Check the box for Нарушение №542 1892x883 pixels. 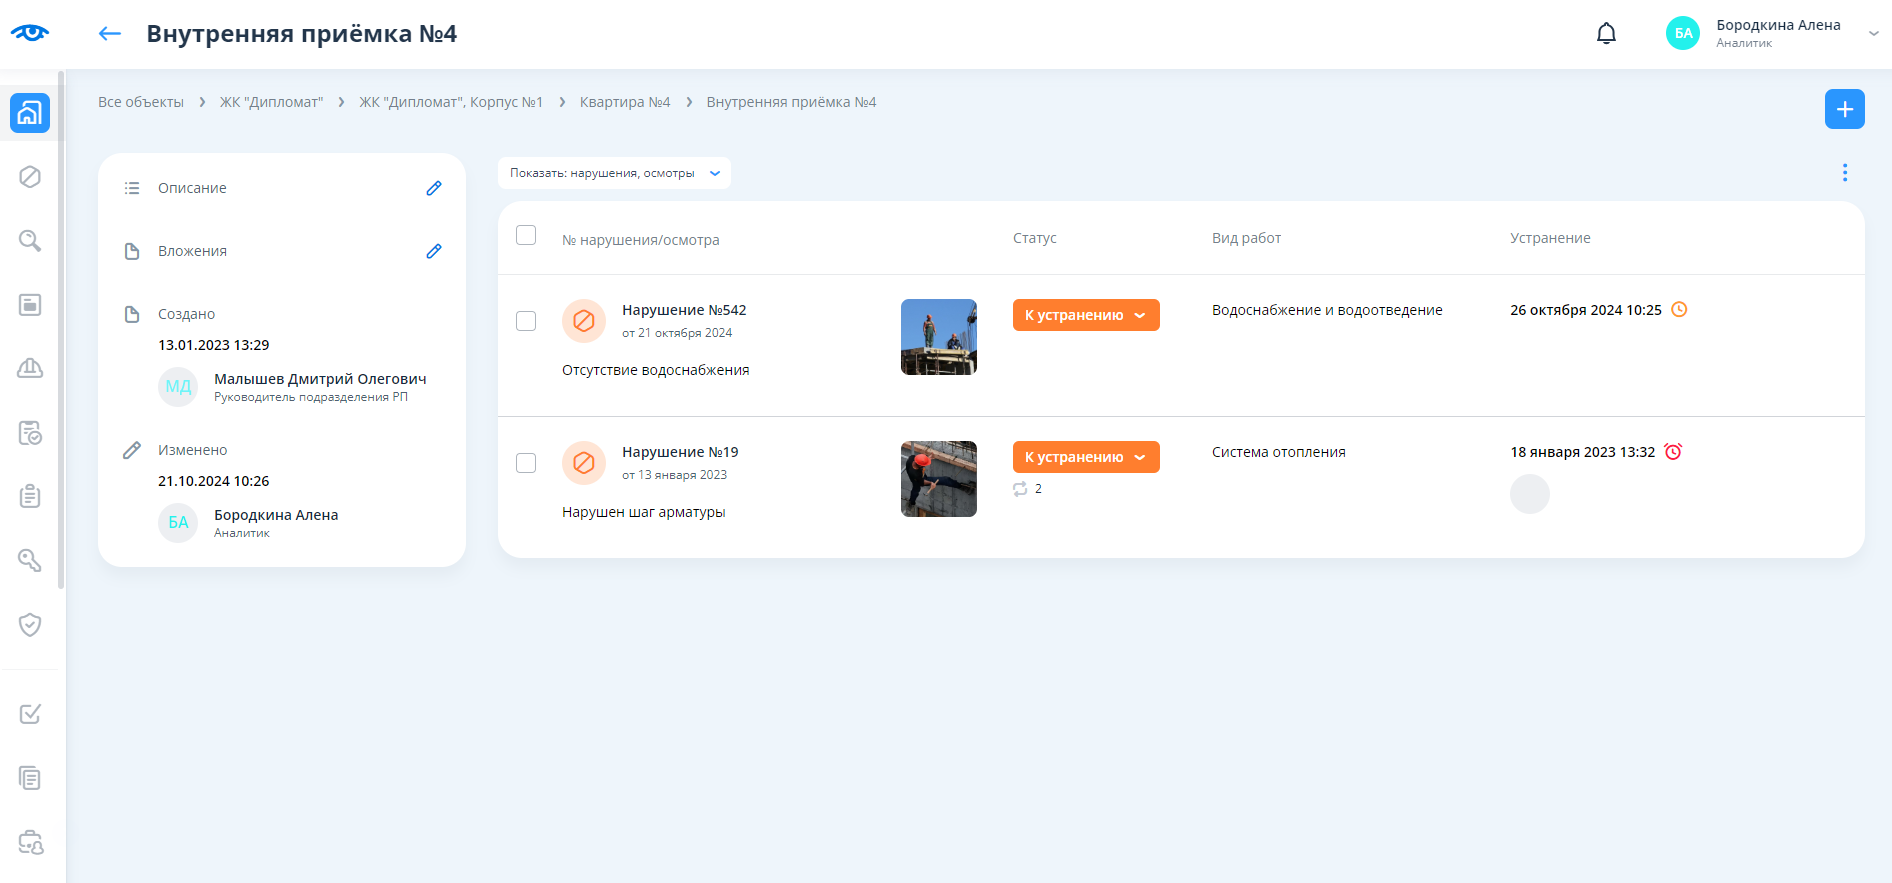pyautogui.click(x=526, y=321)
